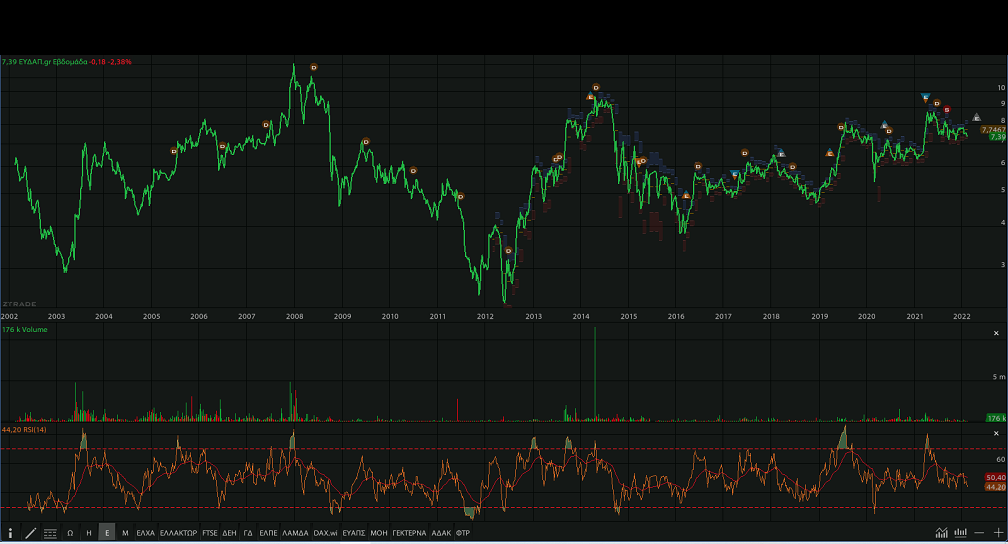Click the D dividend marker at 2008 peak
1008x544 pixels.
coord(314,67)
